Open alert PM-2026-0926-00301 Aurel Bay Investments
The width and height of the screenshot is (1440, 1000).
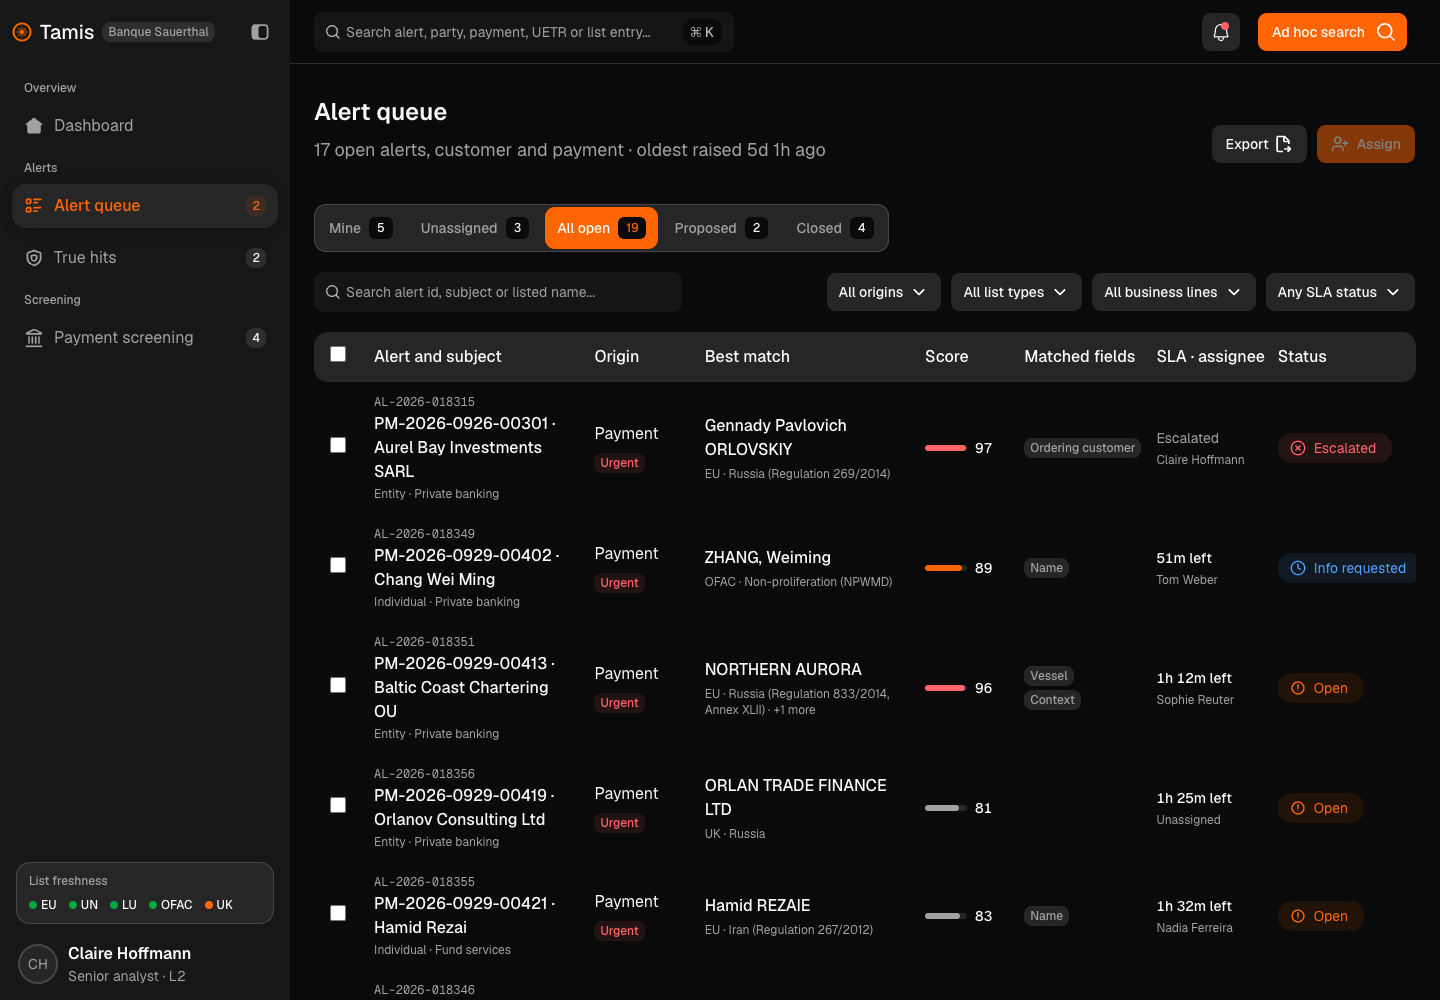[466, 448]
